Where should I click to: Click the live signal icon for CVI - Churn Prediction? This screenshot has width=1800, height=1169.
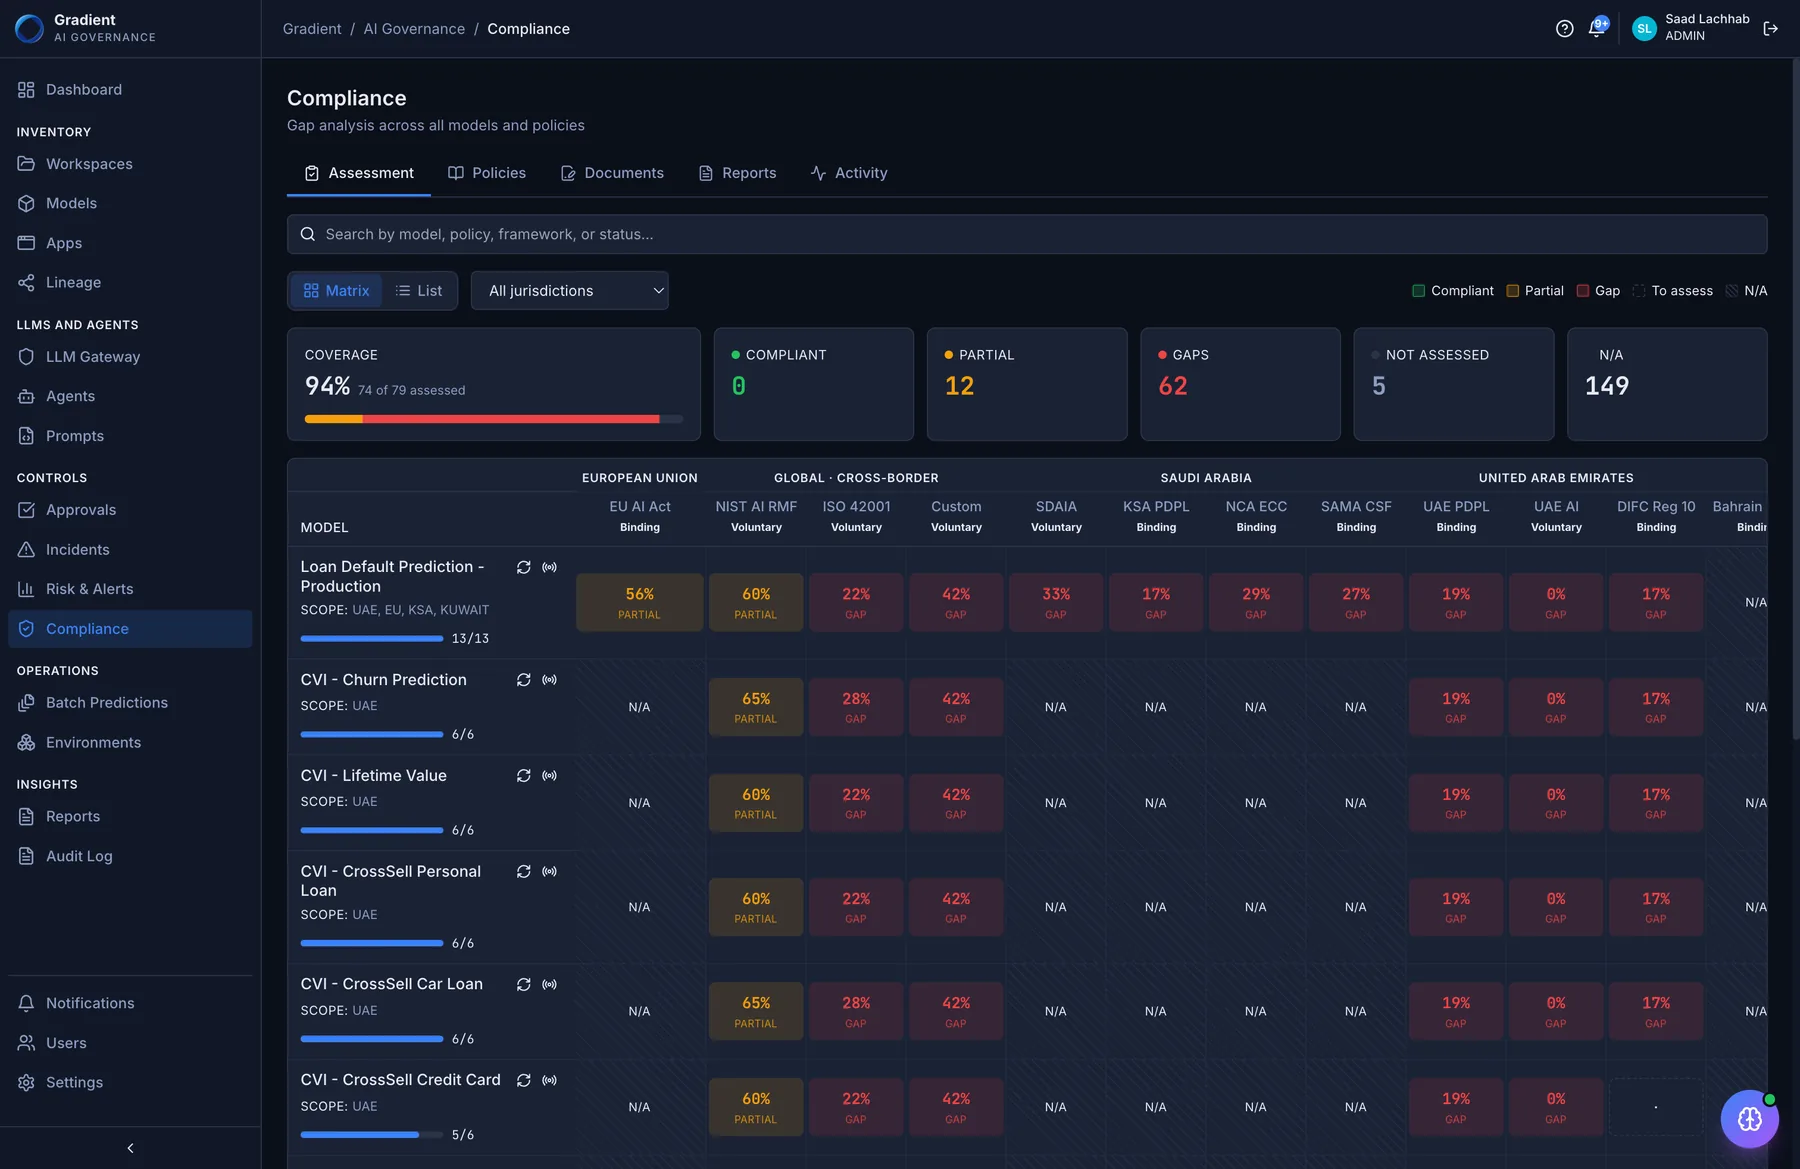tap(549, 680)
